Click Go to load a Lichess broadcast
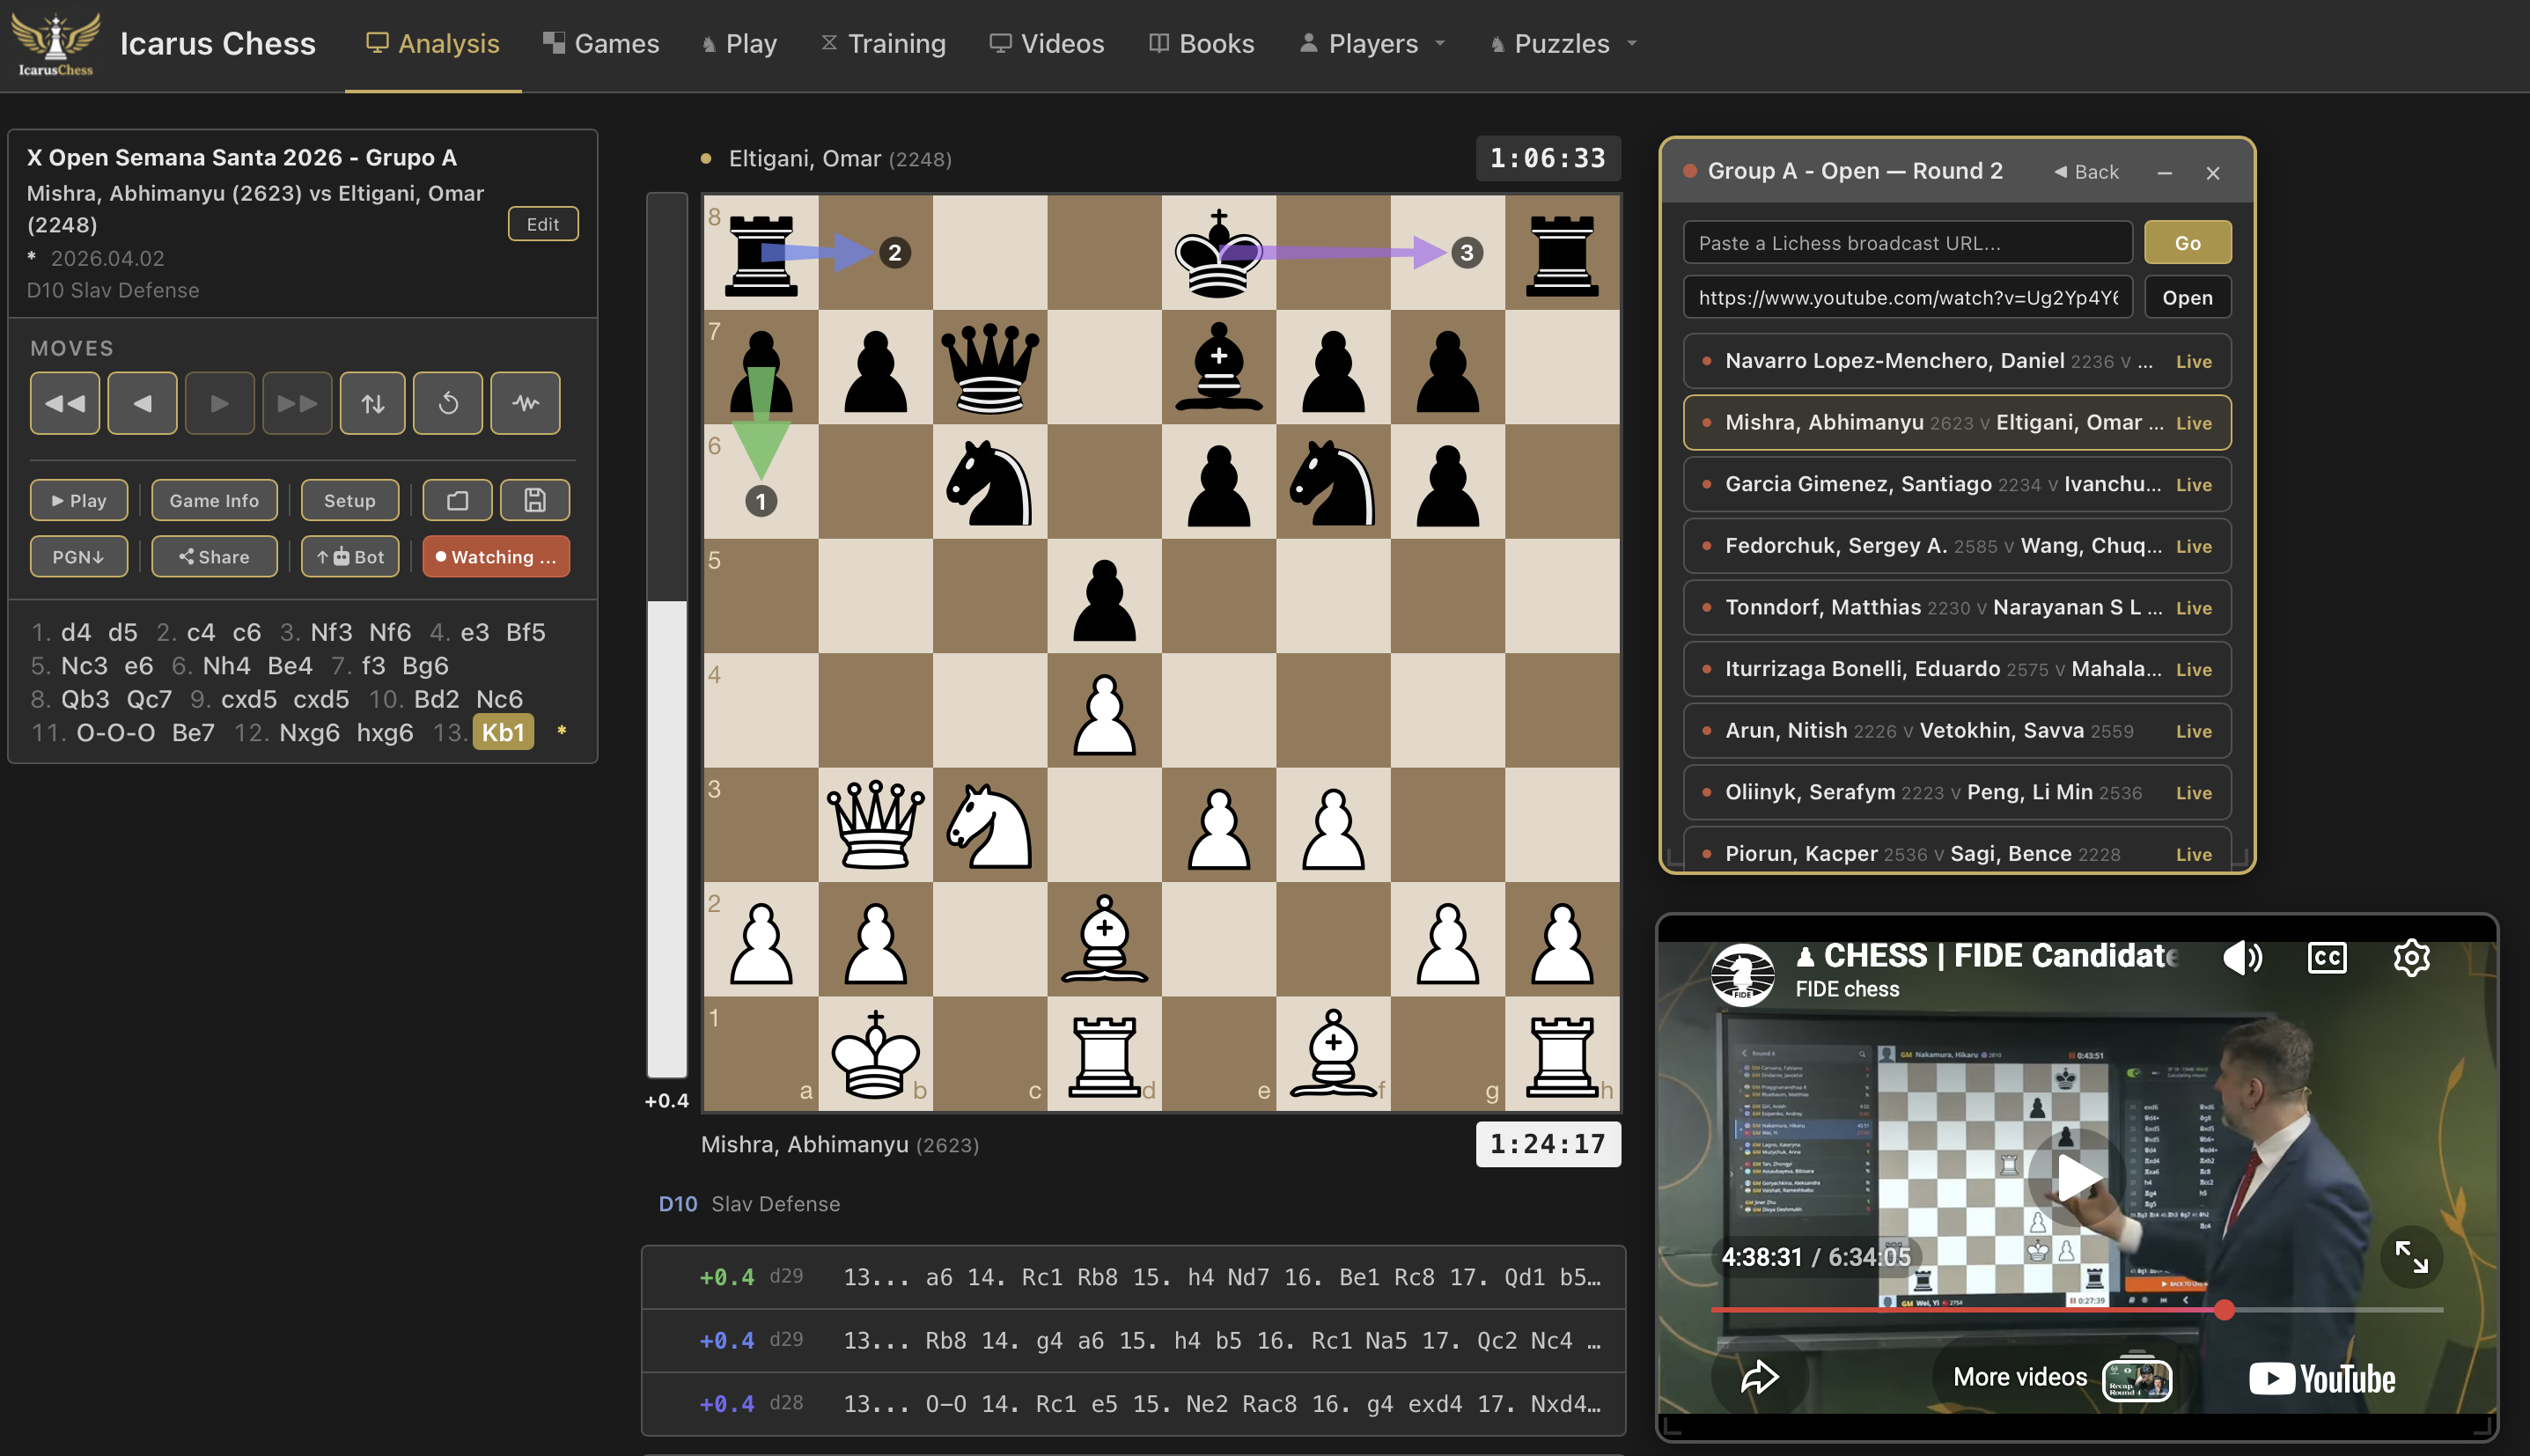 coord(2187,242)
